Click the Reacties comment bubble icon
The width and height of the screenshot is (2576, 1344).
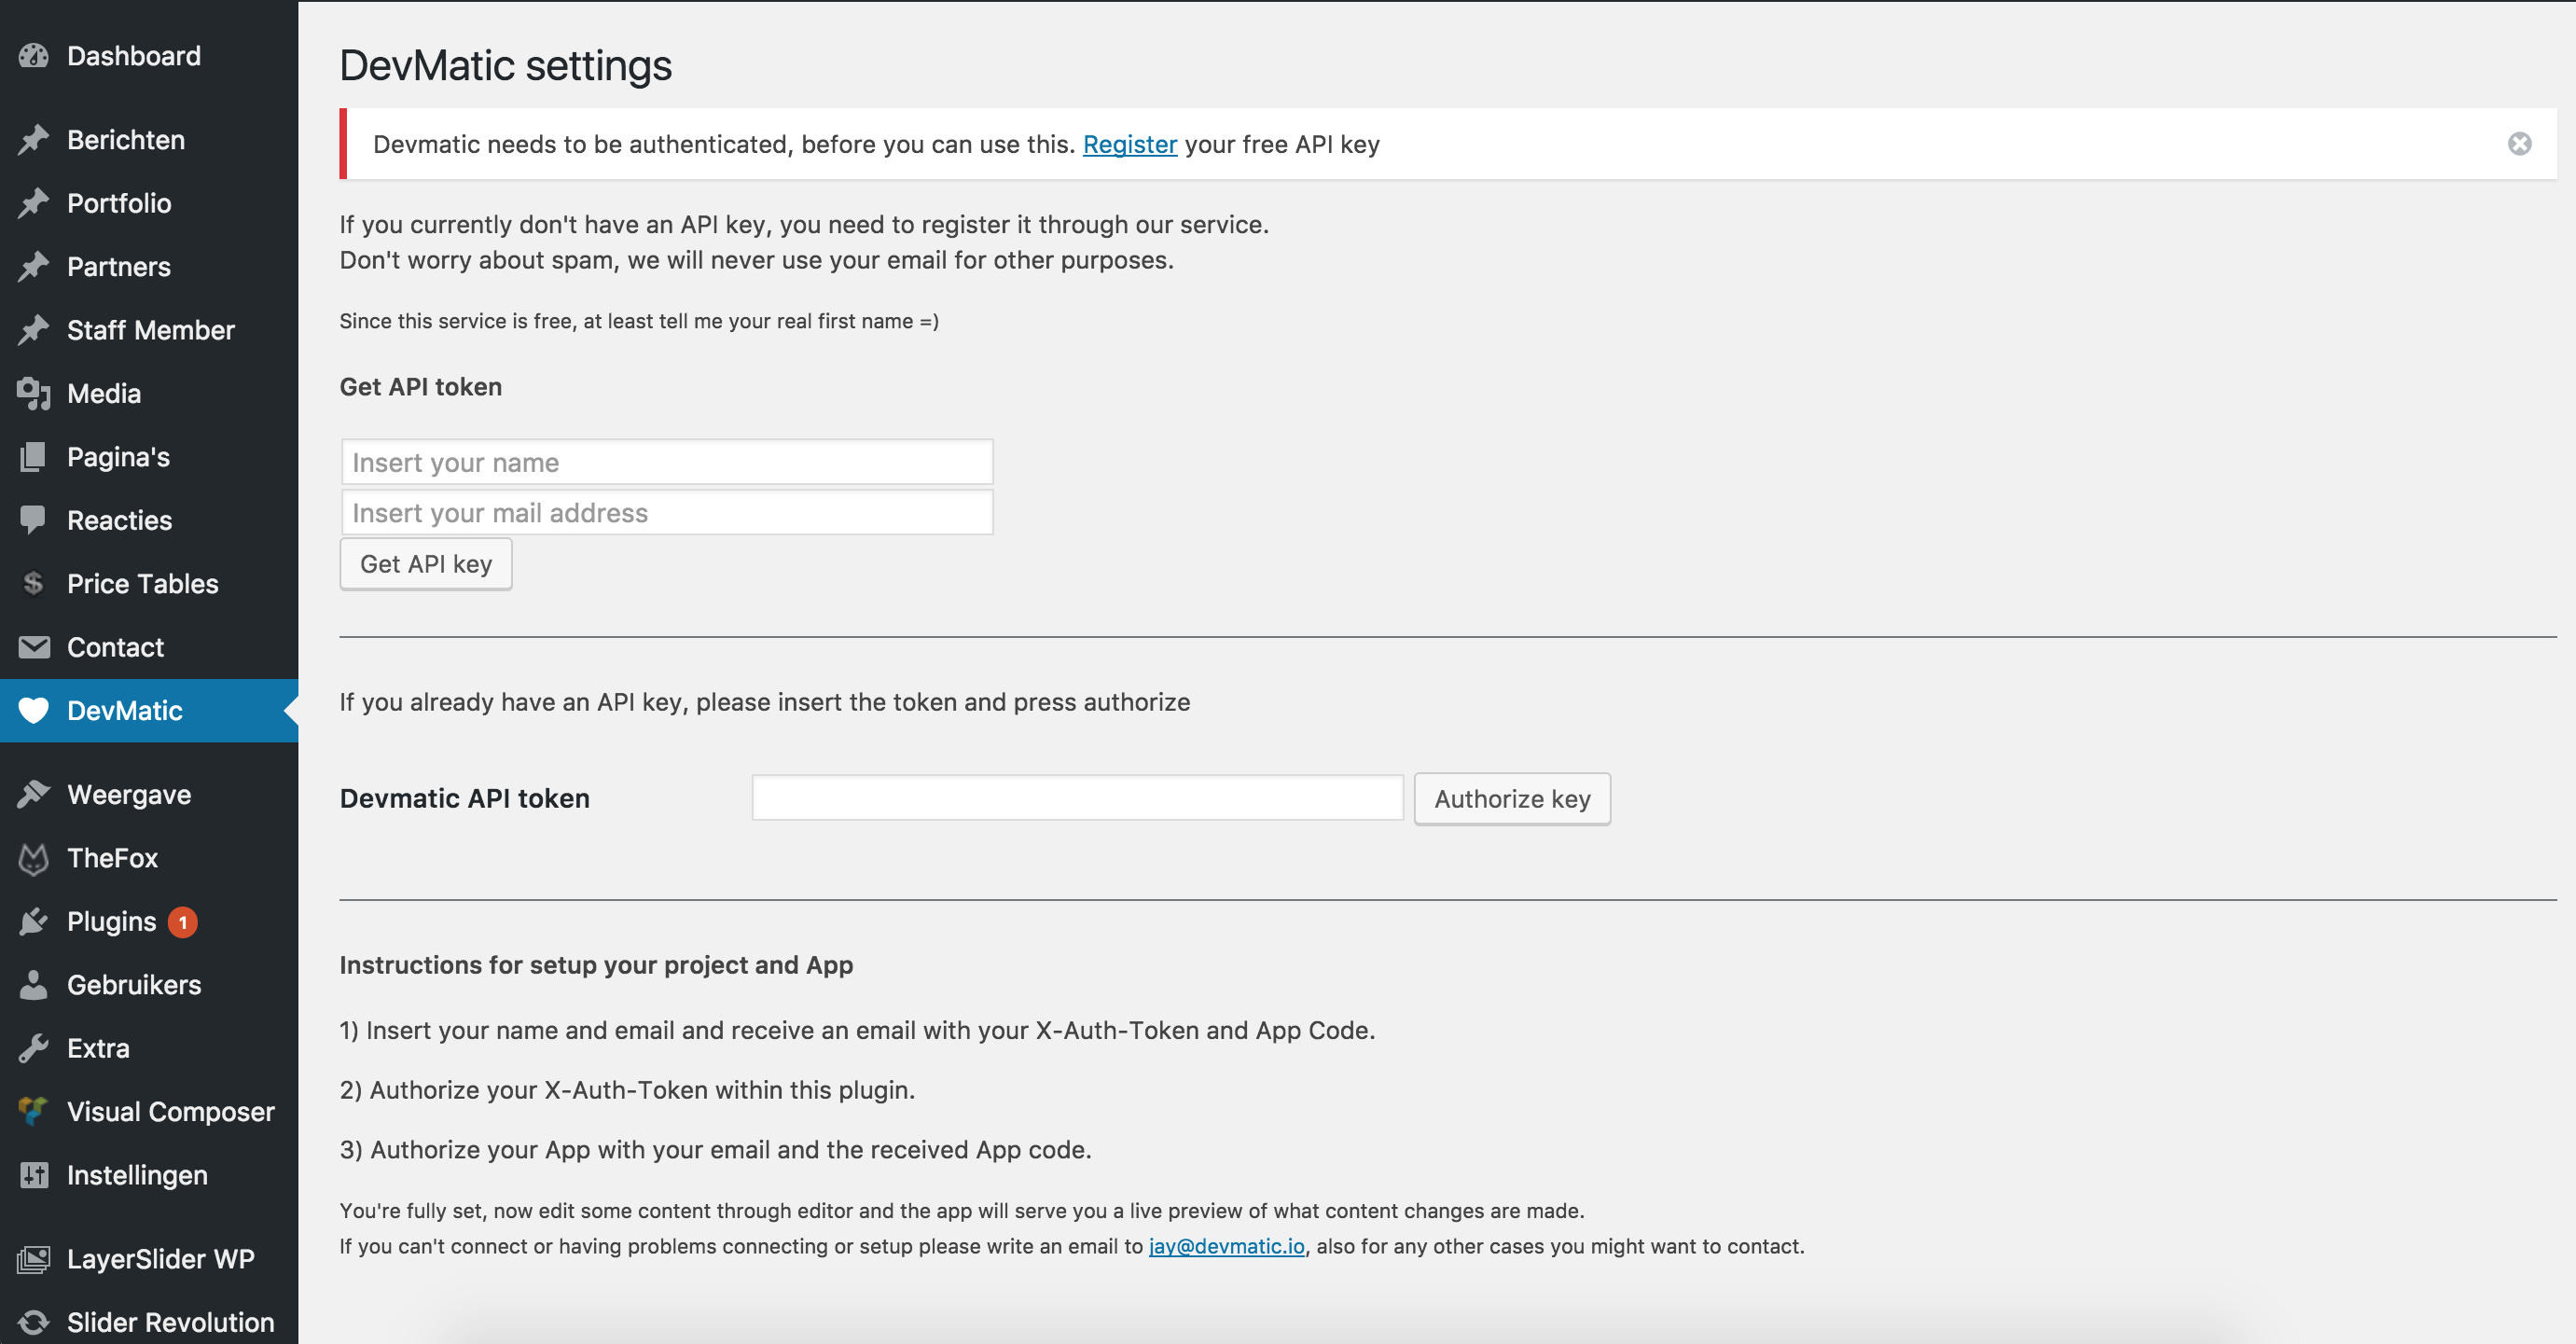tap(33, 520)
